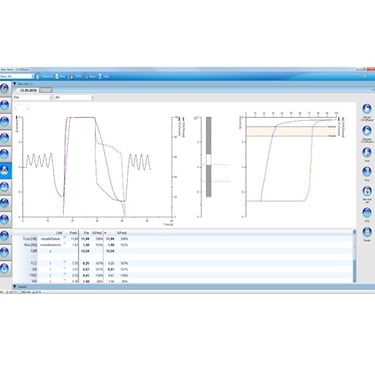Click the FRC row label in results table
This screenshot has height=380, width=375.
[33, 275]
